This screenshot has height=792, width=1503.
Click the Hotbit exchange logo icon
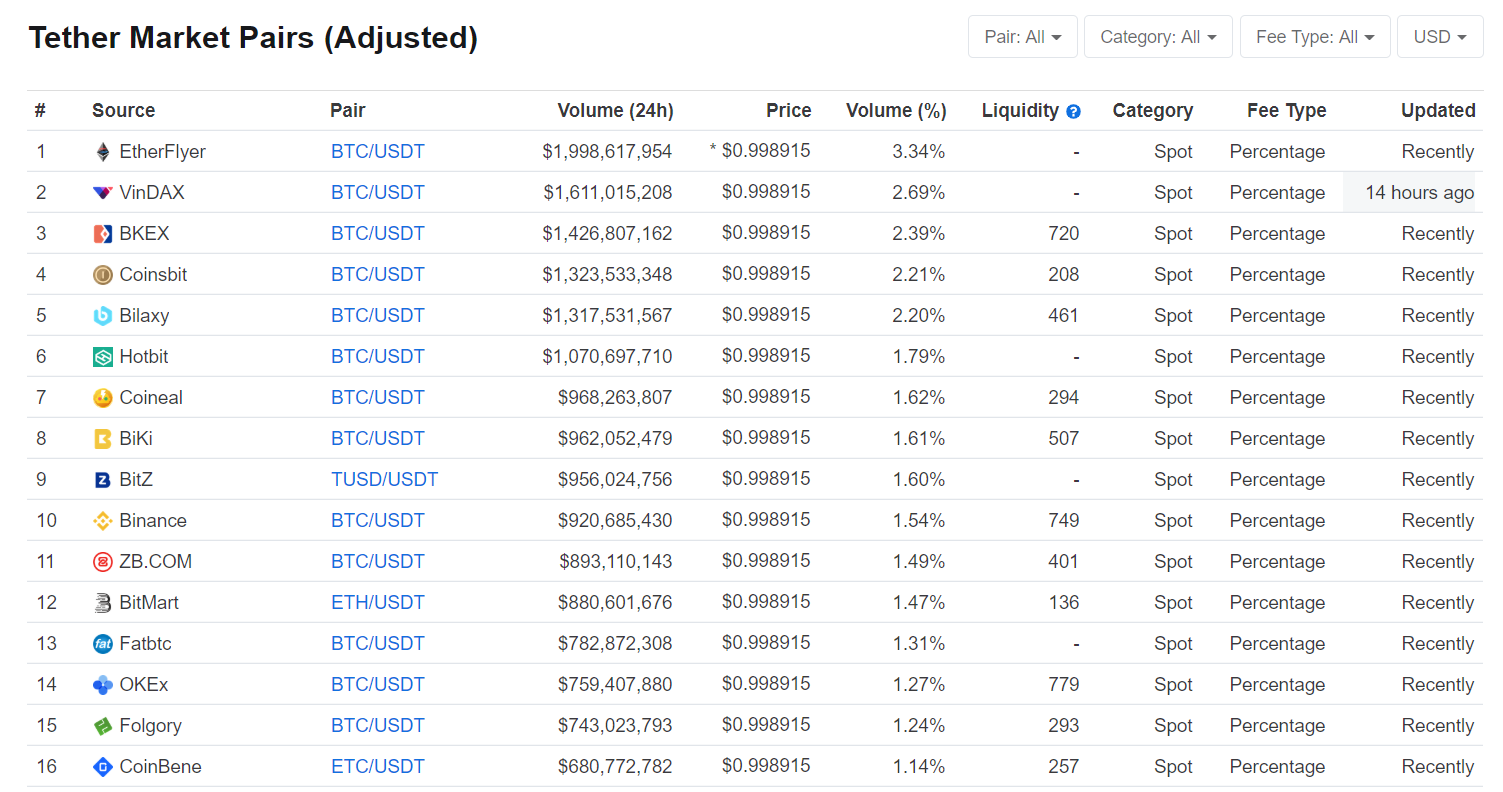tap(102, 357)
